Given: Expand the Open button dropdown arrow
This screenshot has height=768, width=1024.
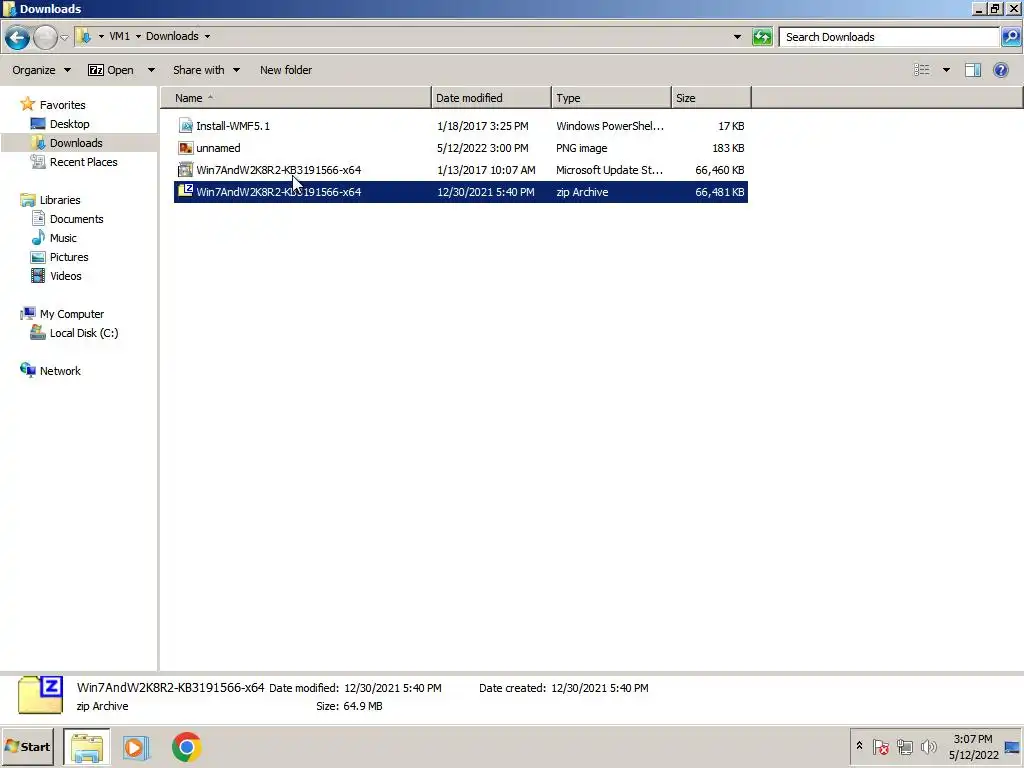Looking at the screenshot, I should [151, 70].
